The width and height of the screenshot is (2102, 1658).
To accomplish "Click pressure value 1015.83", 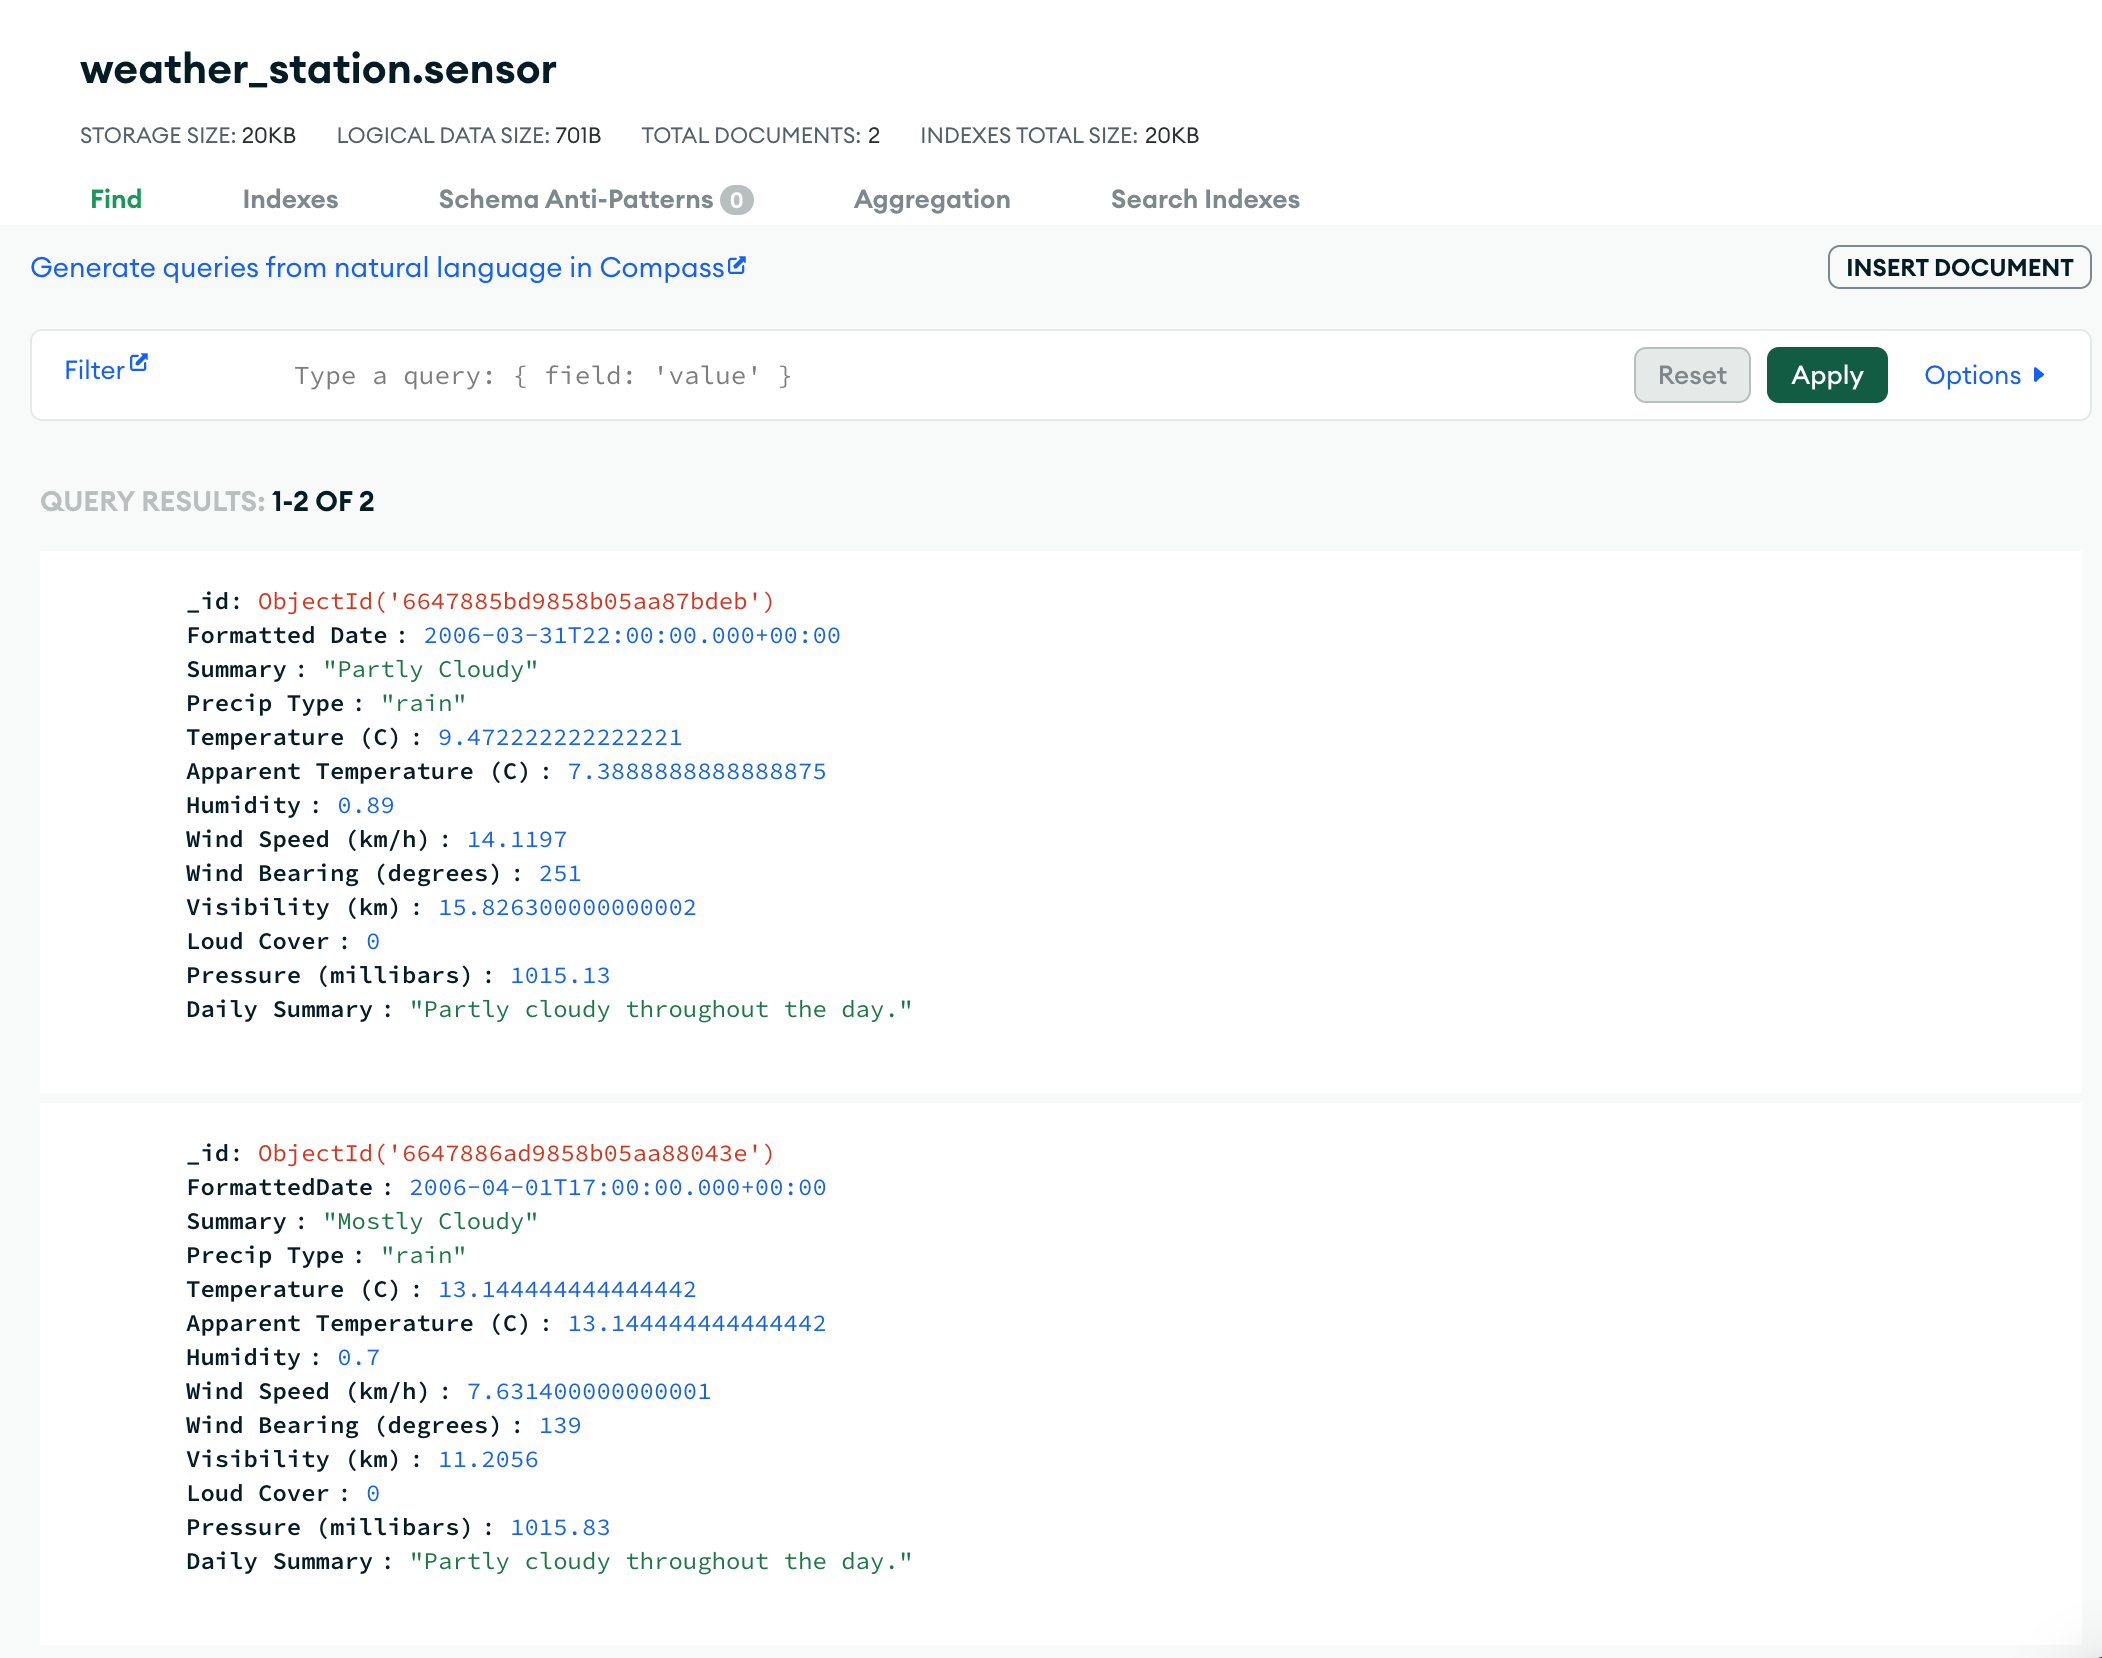I will click(x=560, y=1527).
